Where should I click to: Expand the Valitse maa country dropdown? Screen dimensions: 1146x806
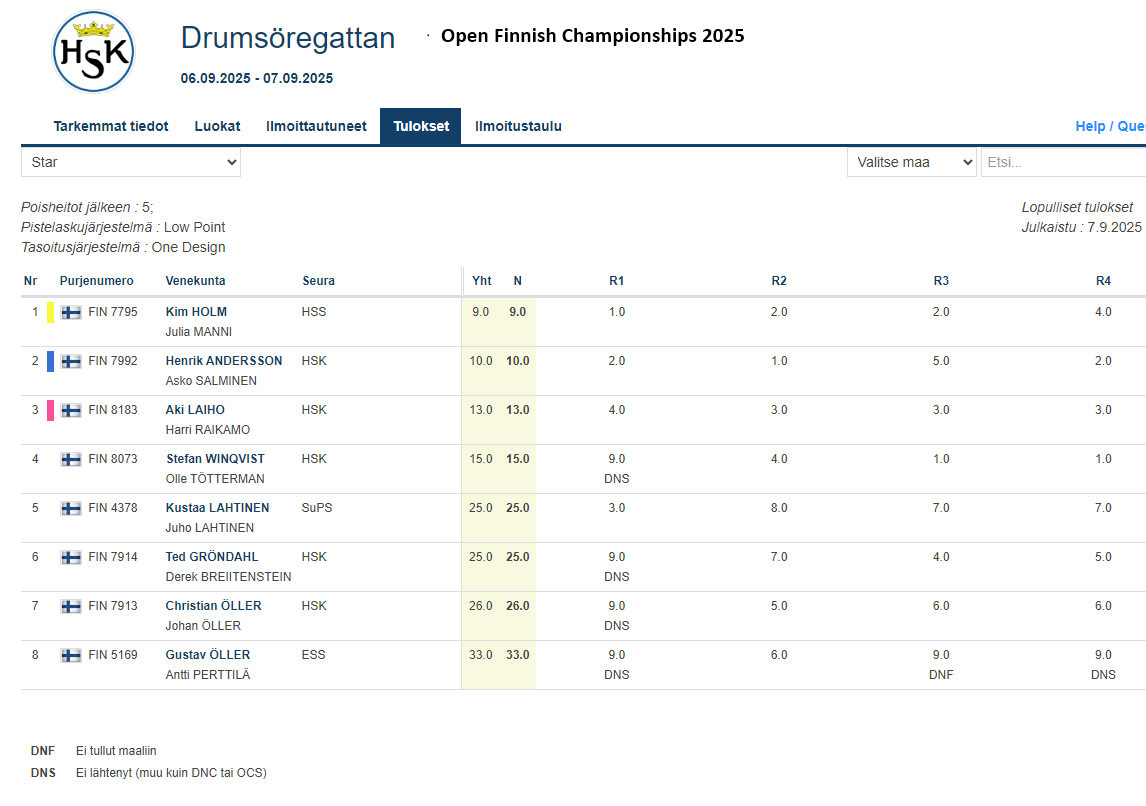click(x=911, y=162)
